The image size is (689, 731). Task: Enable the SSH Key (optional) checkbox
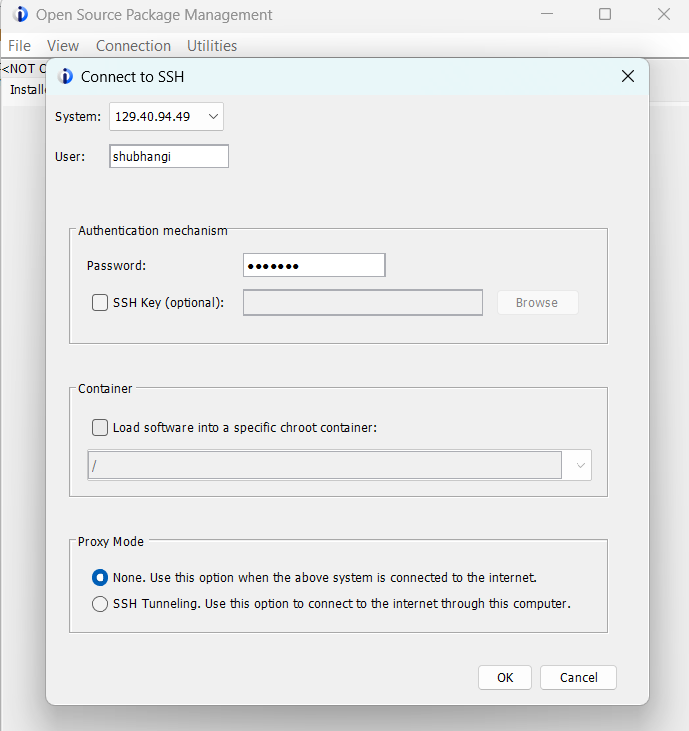100,303
